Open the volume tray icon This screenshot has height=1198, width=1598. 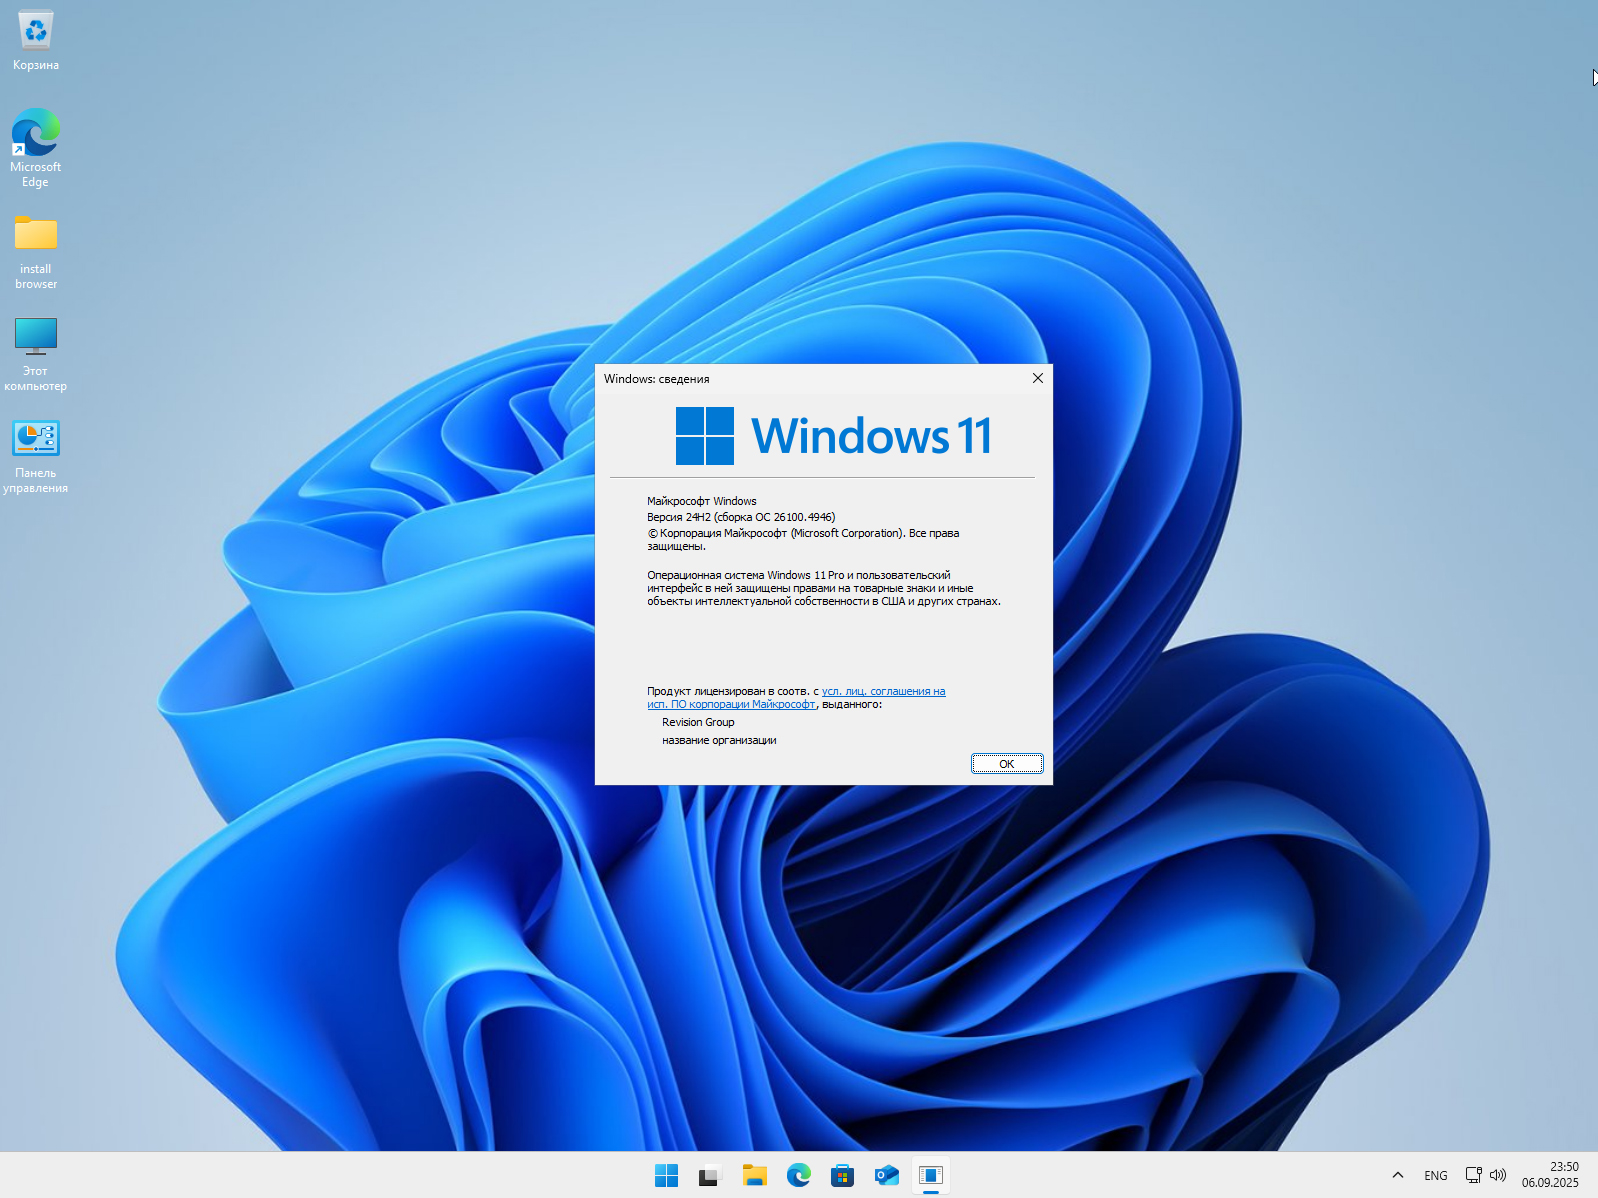tap(1498, 1176)
